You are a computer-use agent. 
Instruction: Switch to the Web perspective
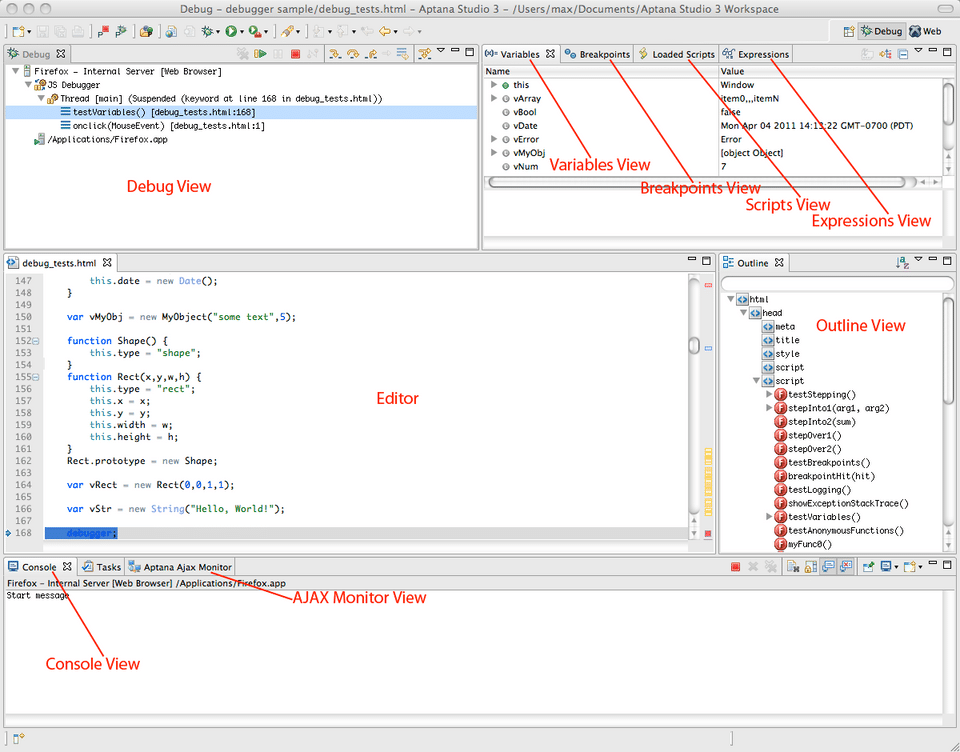click(x=926, y=31)
